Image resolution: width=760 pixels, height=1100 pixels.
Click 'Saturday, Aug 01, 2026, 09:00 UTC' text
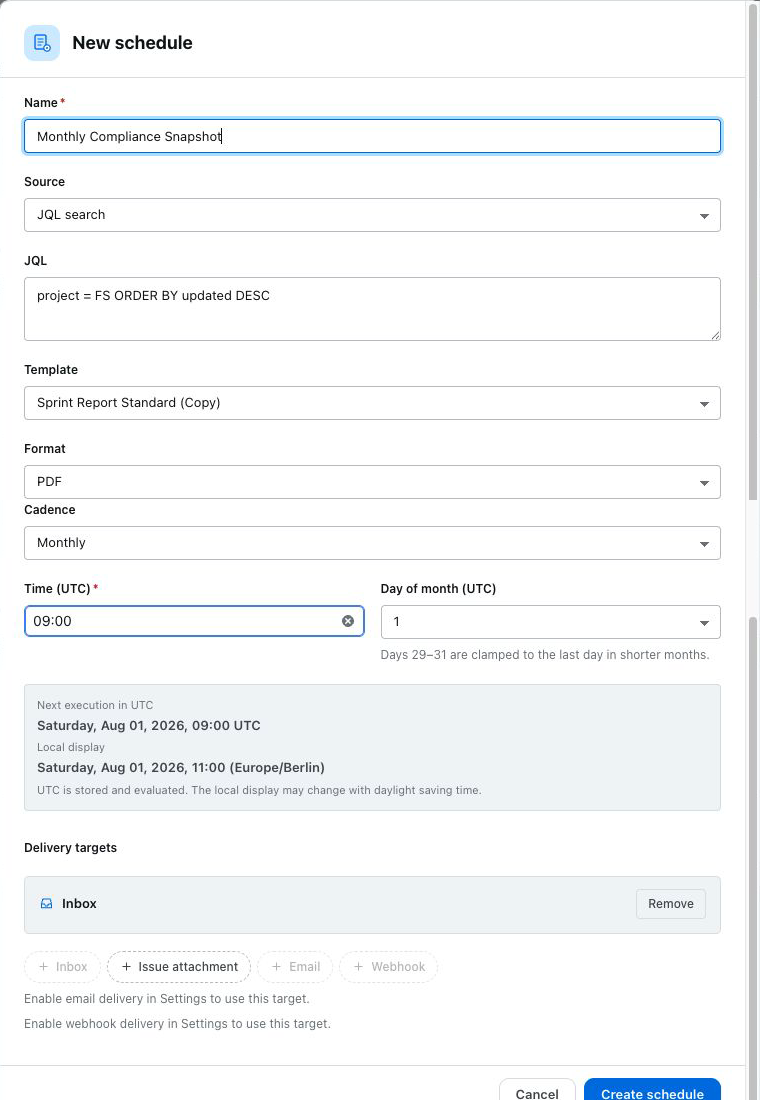point(149,725)
